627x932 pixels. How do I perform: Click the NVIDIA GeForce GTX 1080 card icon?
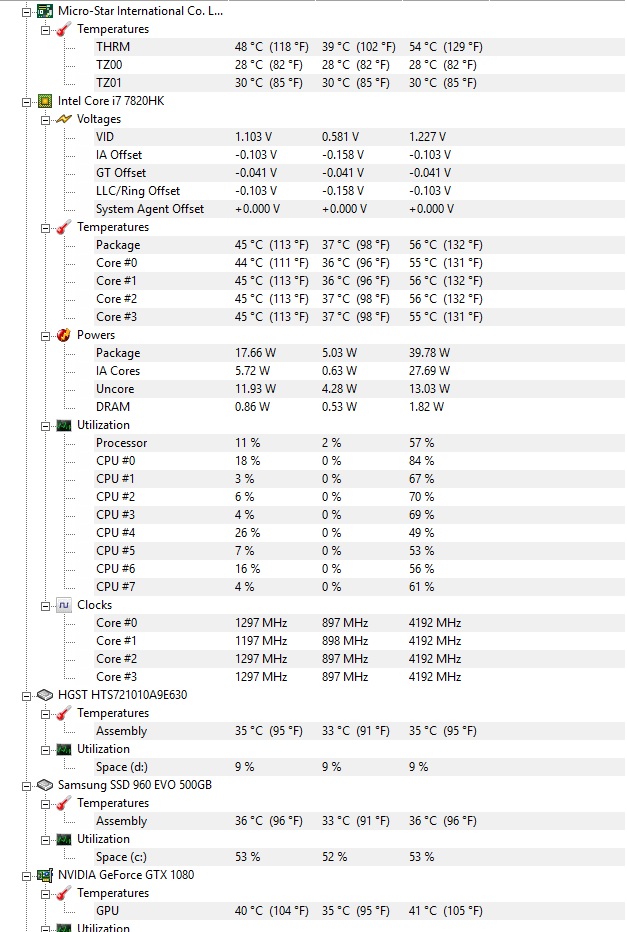[x=45, y=875]
